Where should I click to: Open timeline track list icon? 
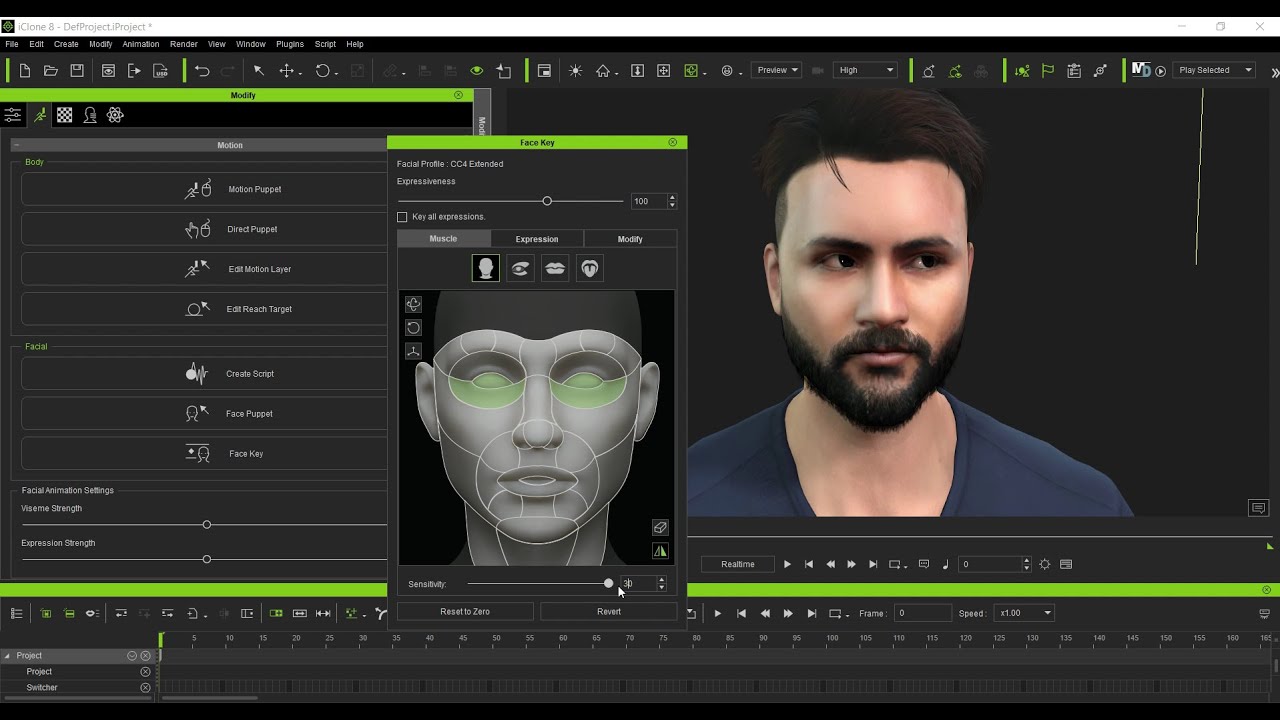pyautogui.click(x=16, y=613)
